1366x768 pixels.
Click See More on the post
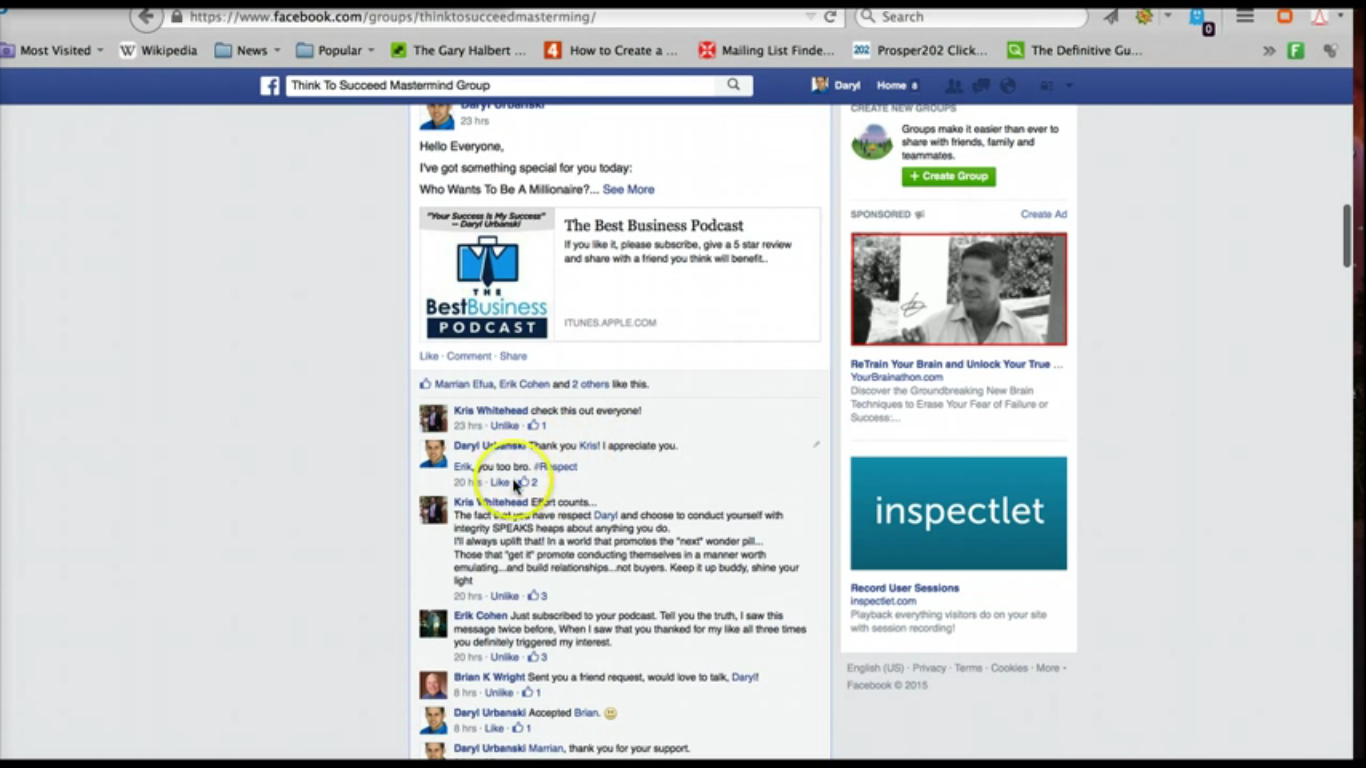[x=628, y=189]
